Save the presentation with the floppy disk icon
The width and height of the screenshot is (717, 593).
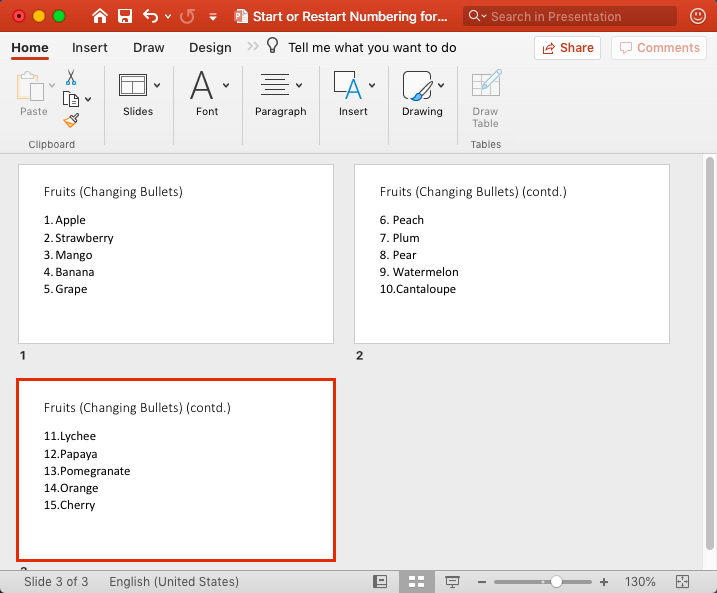coord(125,16)
